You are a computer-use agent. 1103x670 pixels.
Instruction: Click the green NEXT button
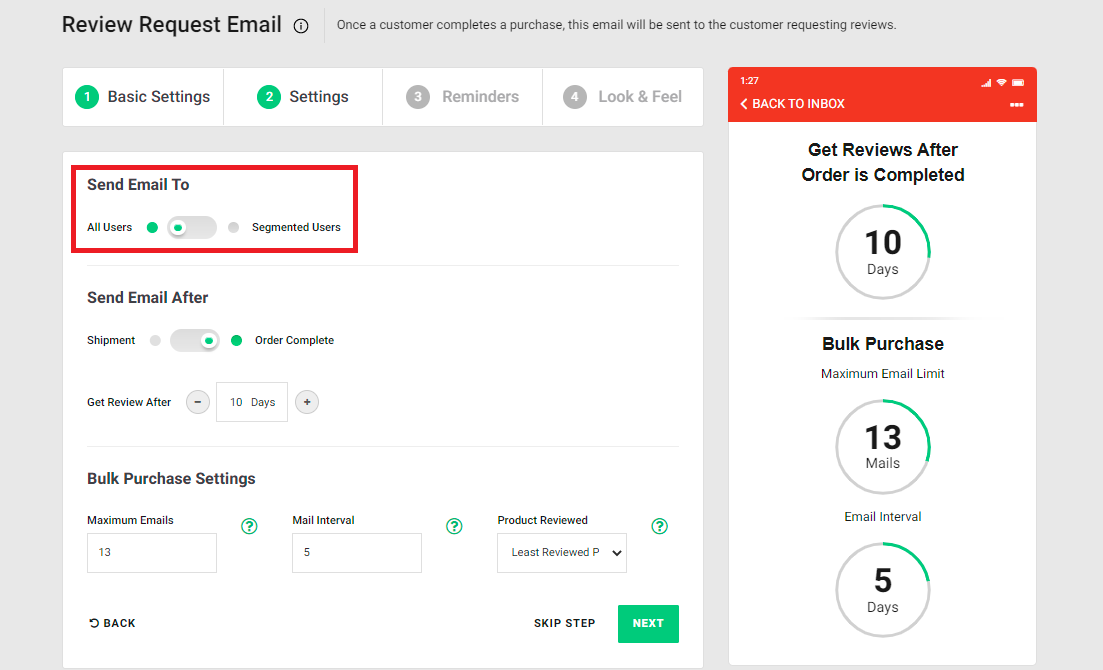pos(648,624)
